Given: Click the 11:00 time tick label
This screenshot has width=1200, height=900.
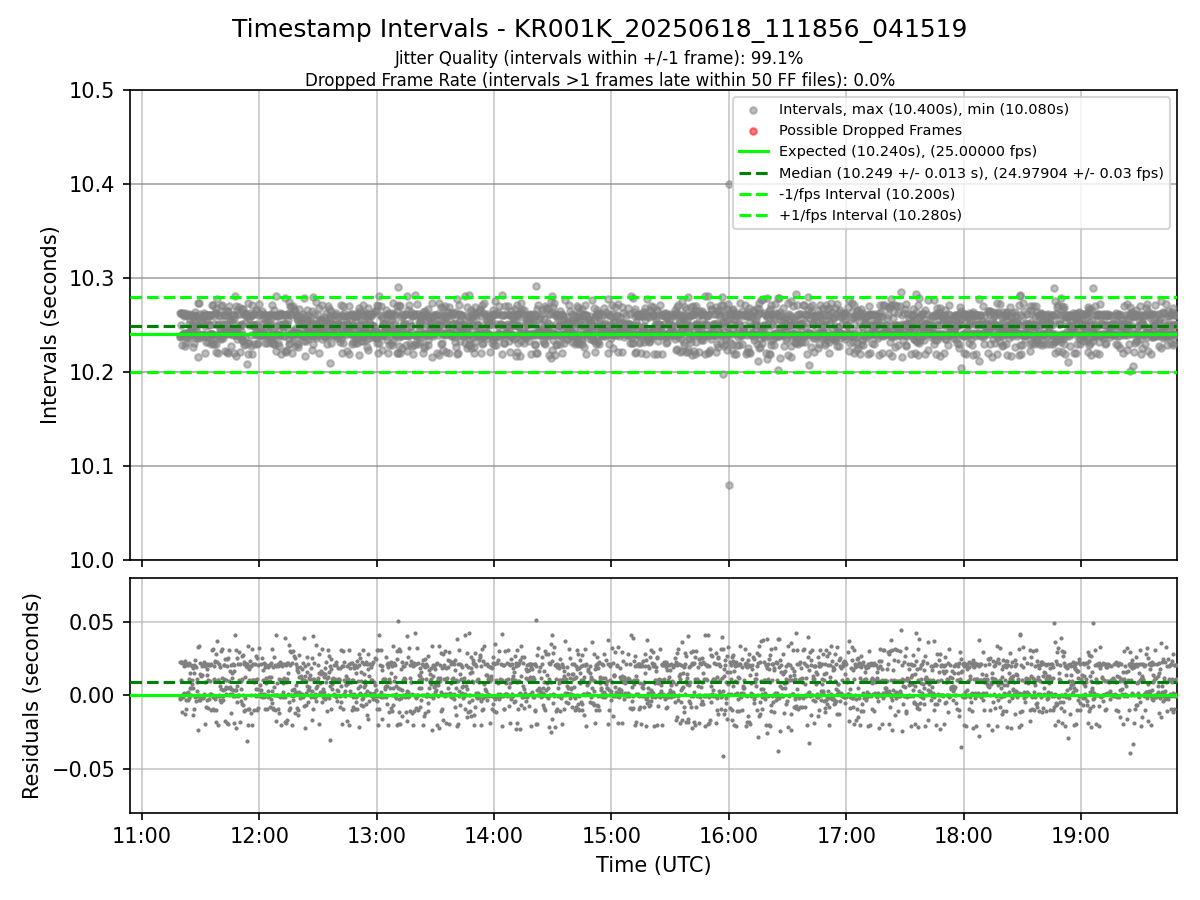Looking at the screenshot, I should coord(142,834).
